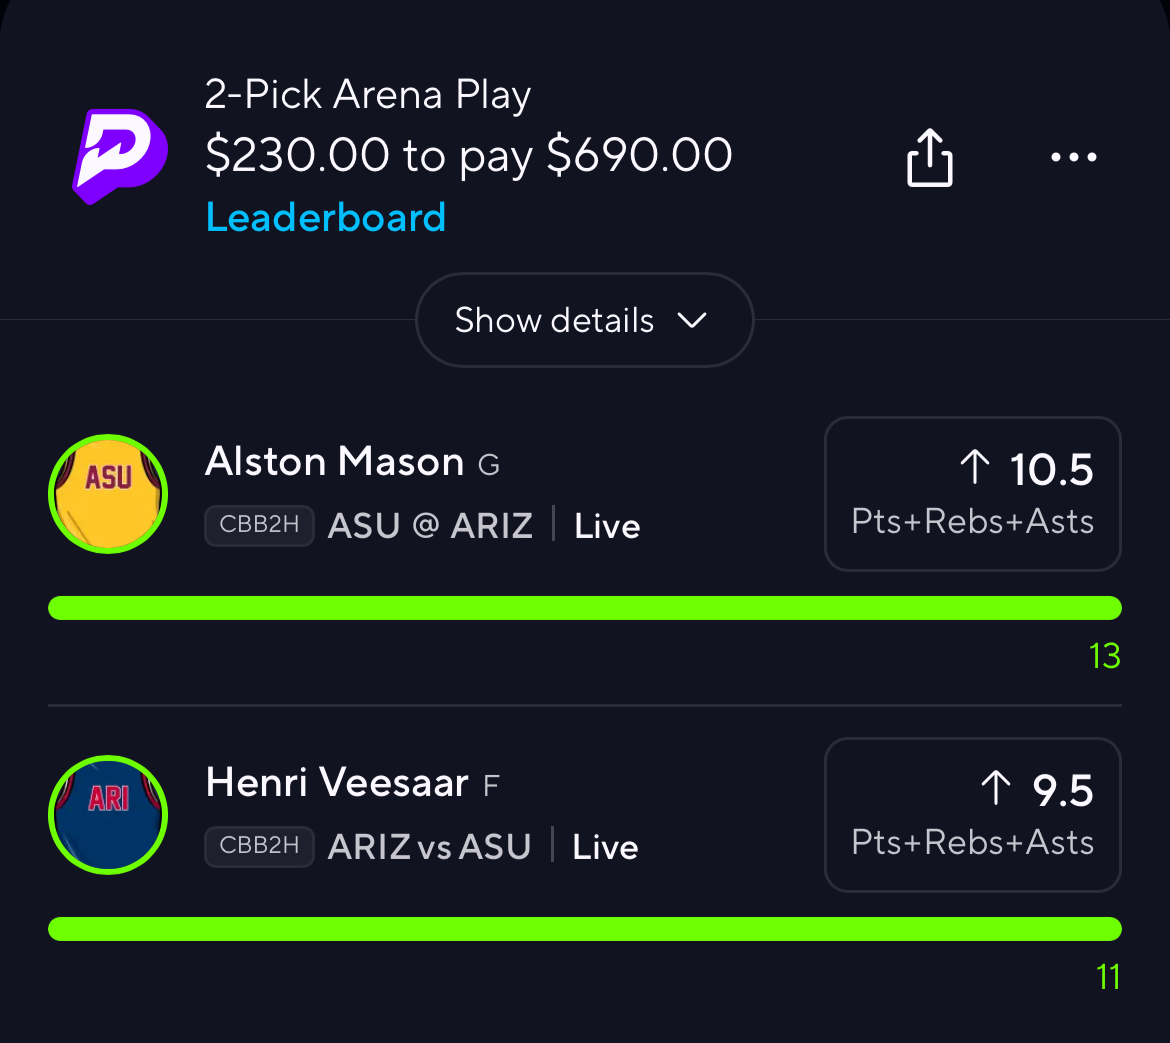The height and width of the screenshot is (1043, 1170).
Task: Select the 9.5 Pts+Rebs+Asts pick box
Action: click(x=972, y=815)
